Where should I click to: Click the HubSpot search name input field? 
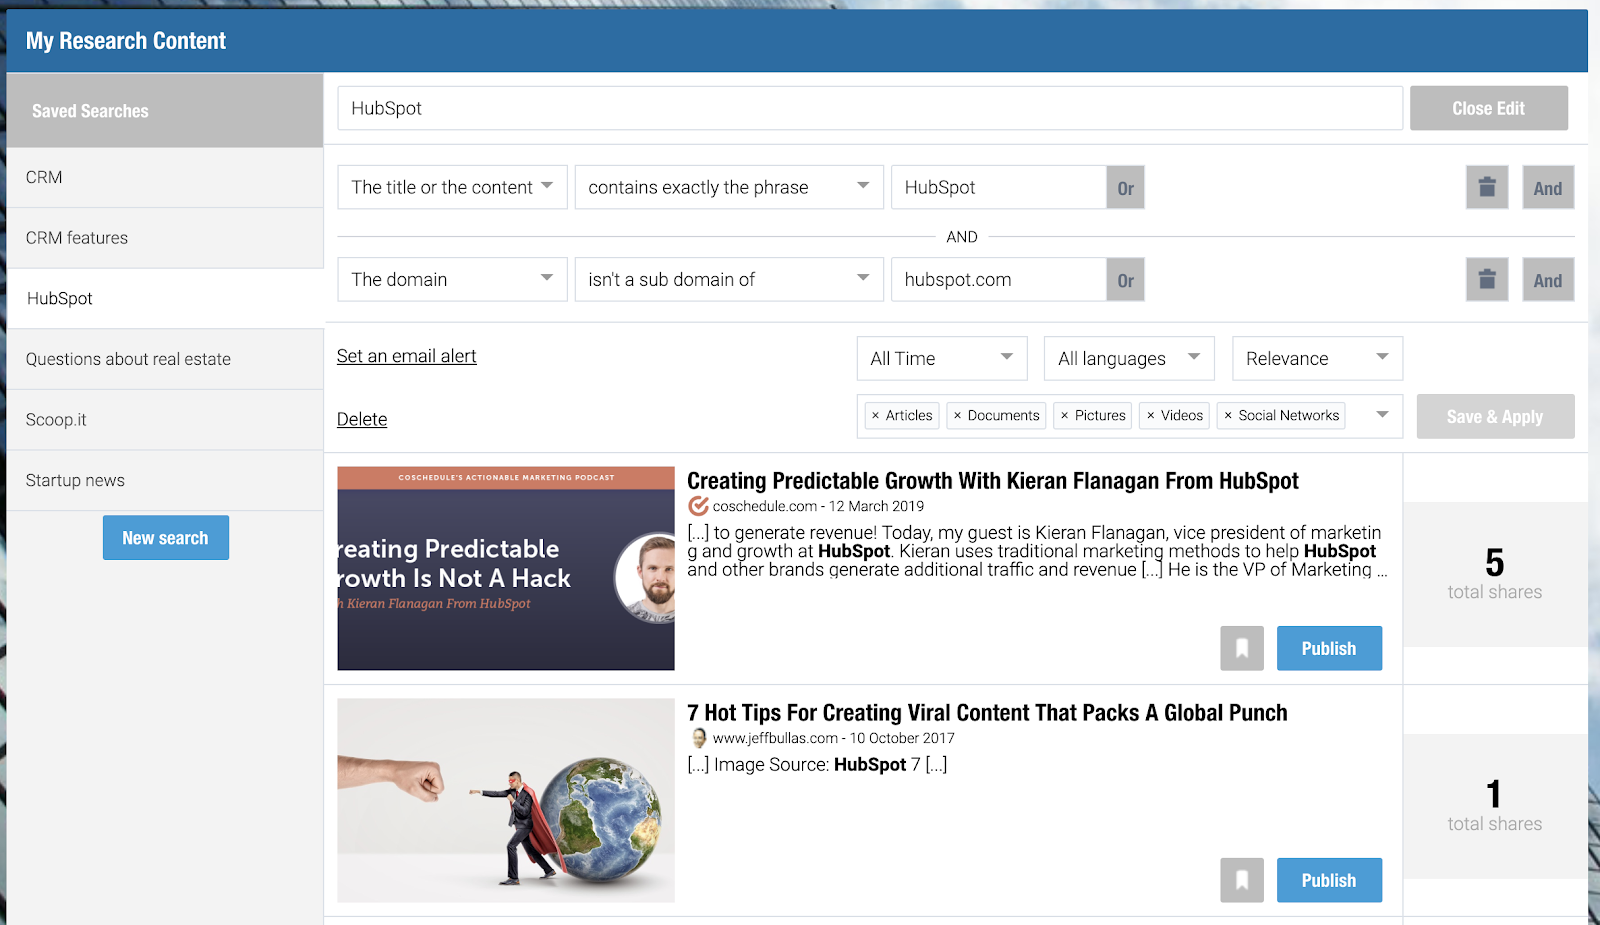(x=870, y=108)
